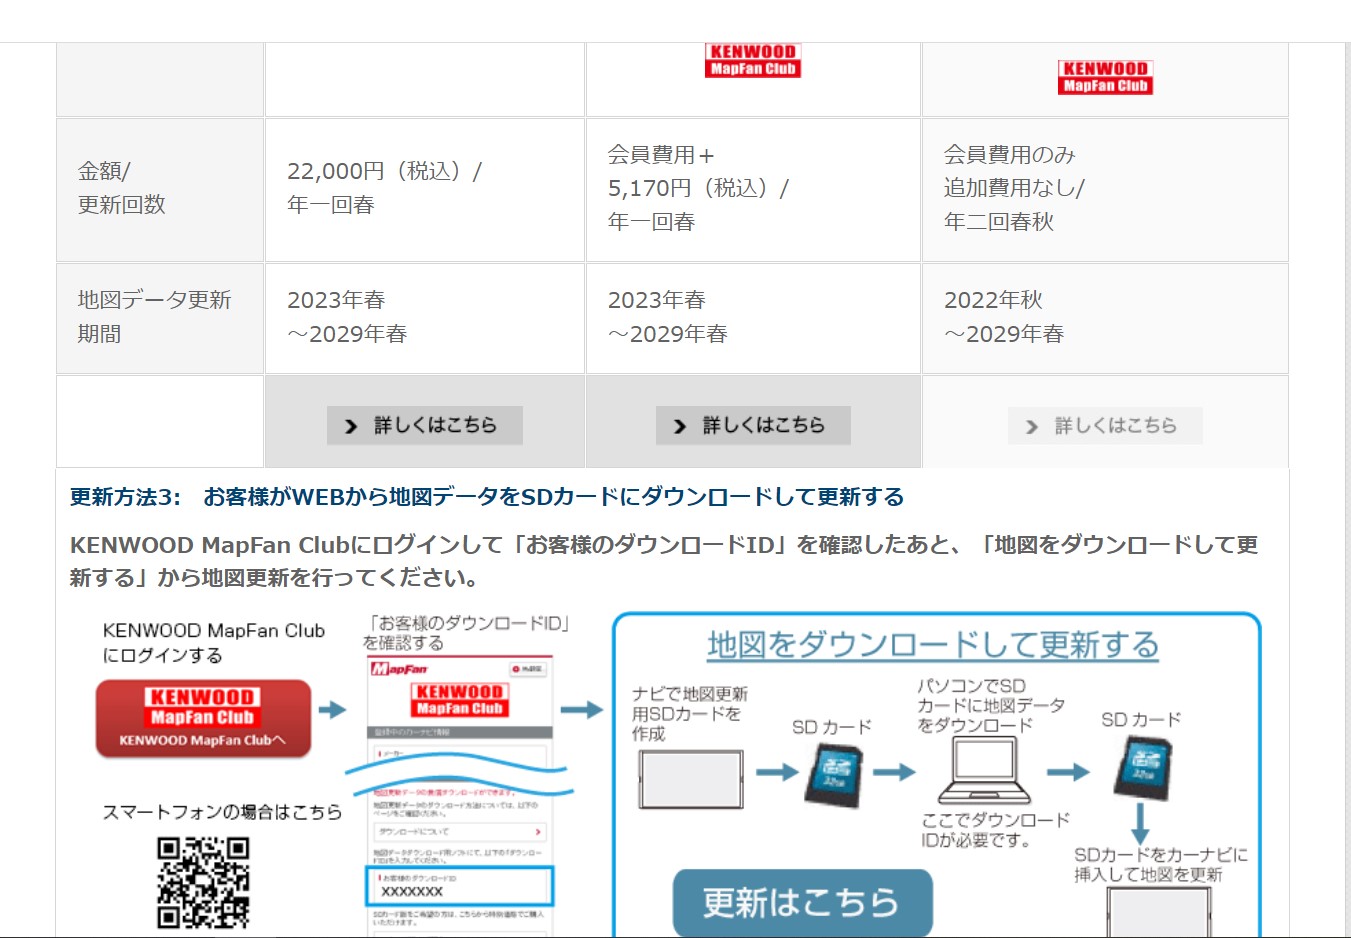Click KENWOOD MapFan Club logo in fourth column
1351x938 pixels.
(1105, 77)
